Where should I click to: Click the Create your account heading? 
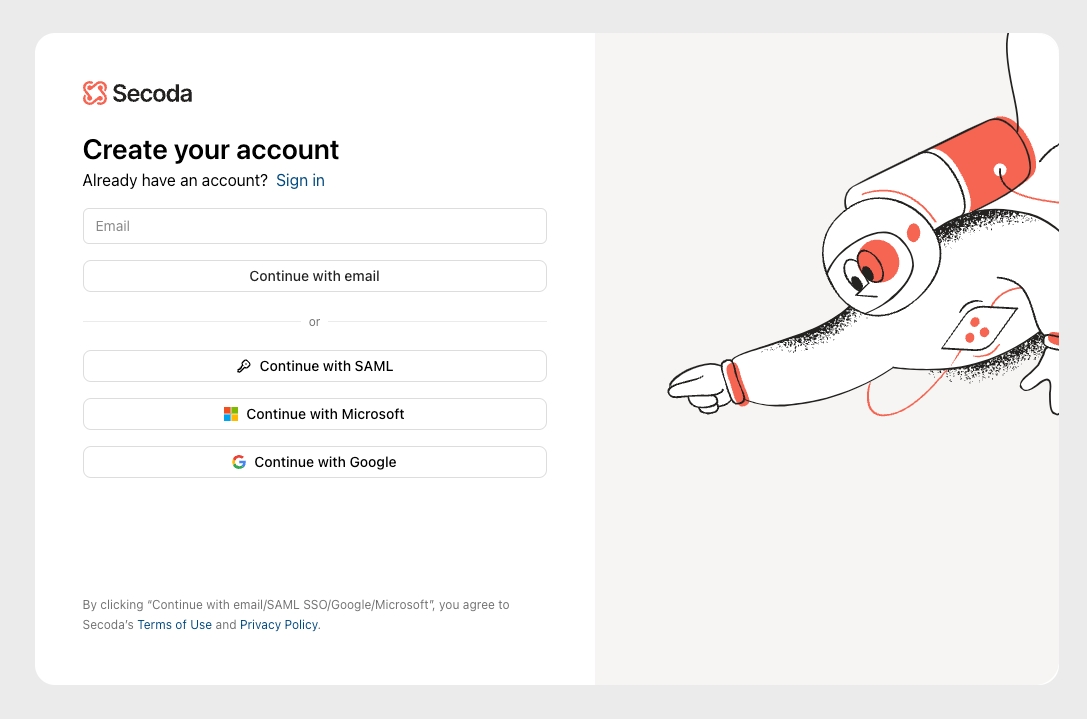pos(211,150)
